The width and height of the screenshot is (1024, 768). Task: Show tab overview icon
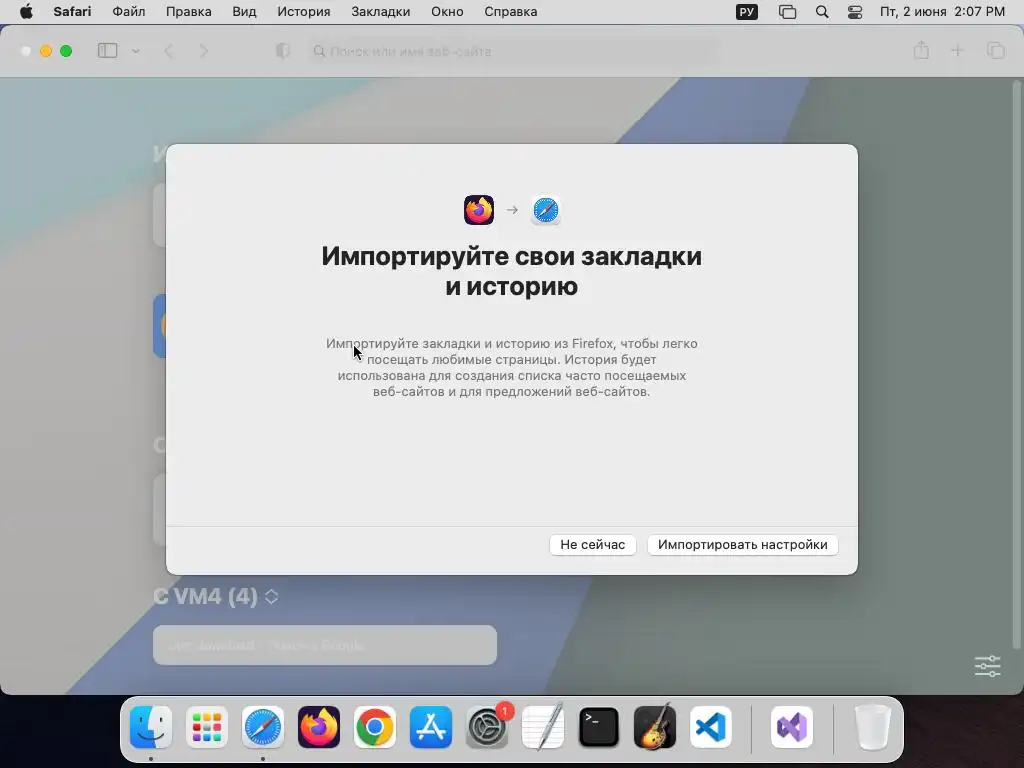(995, 50)
